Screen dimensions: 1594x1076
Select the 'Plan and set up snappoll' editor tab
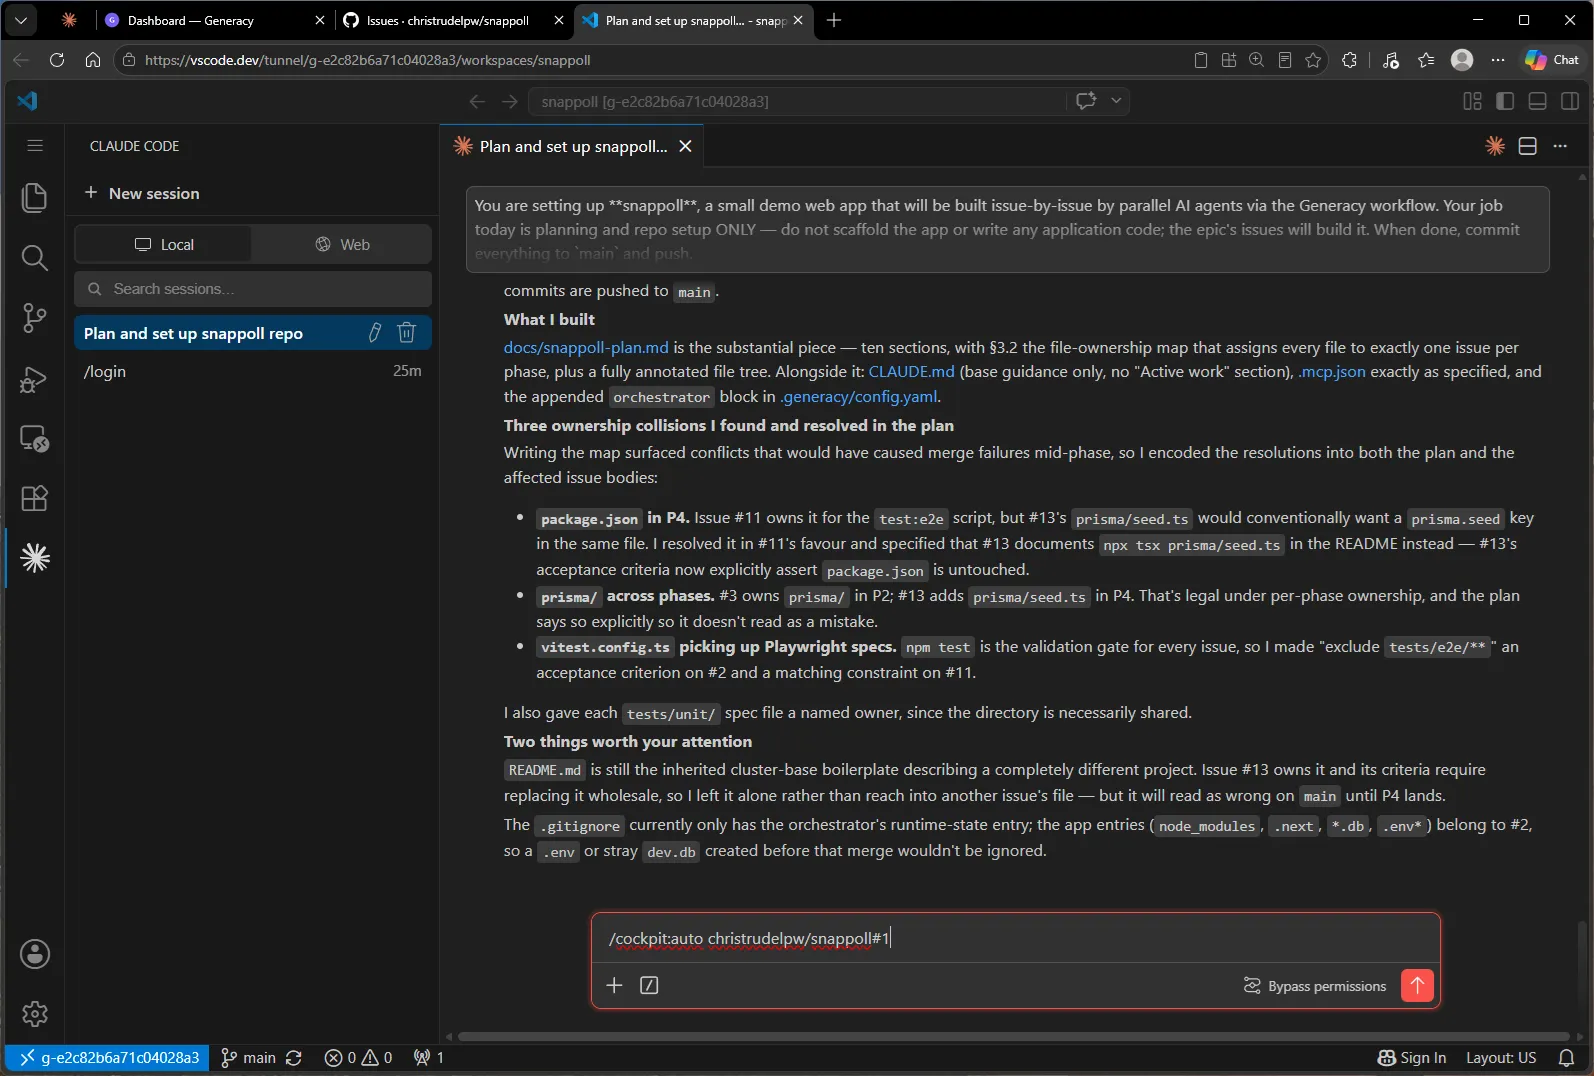point(572,146)
